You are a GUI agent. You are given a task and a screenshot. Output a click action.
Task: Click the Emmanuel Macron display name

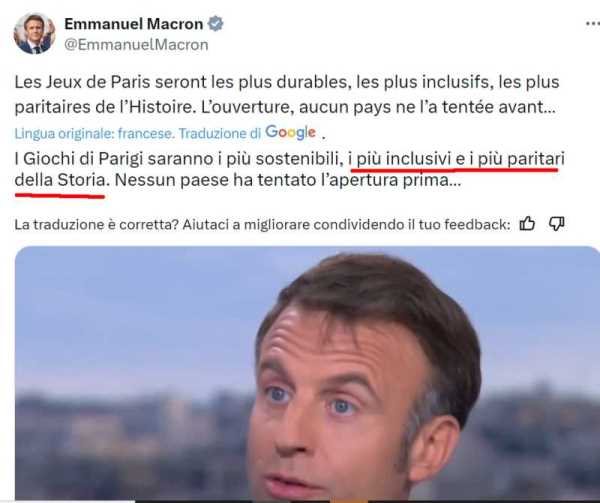coord(134,24)
